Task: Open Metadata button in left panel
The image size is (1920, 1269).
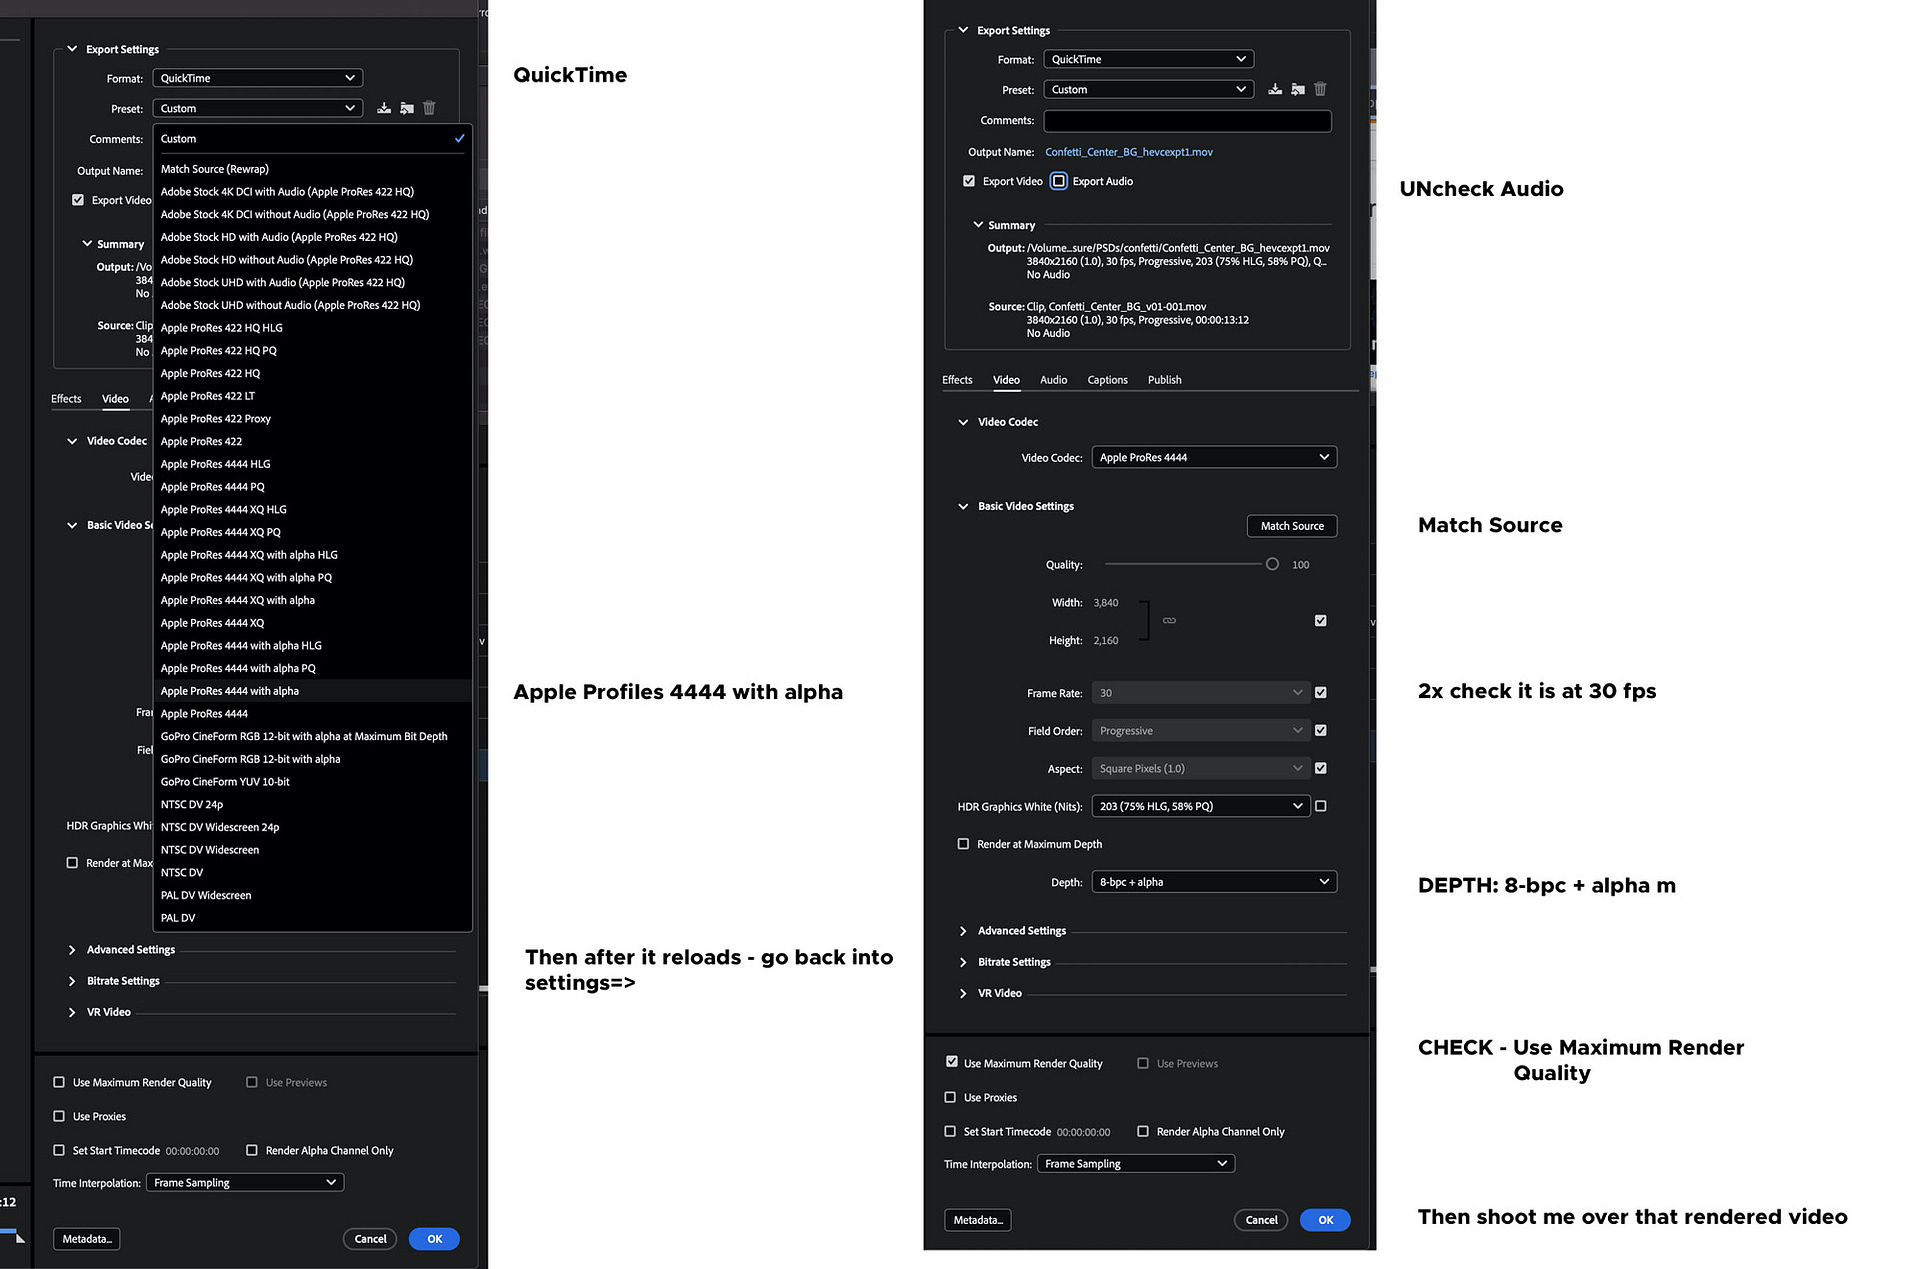Action: click(86, 1239)
